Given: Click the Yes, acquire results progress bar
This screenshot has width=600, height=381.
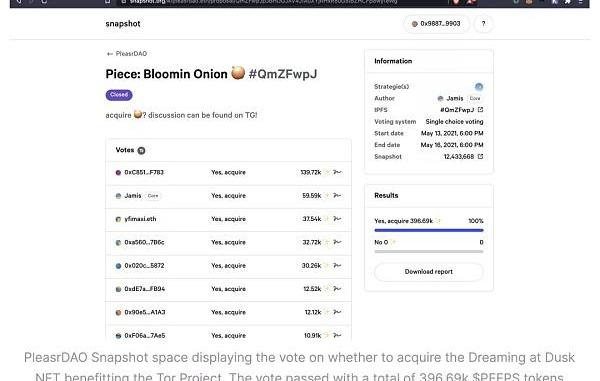Looking at the screenshot, I should [429, 230].
